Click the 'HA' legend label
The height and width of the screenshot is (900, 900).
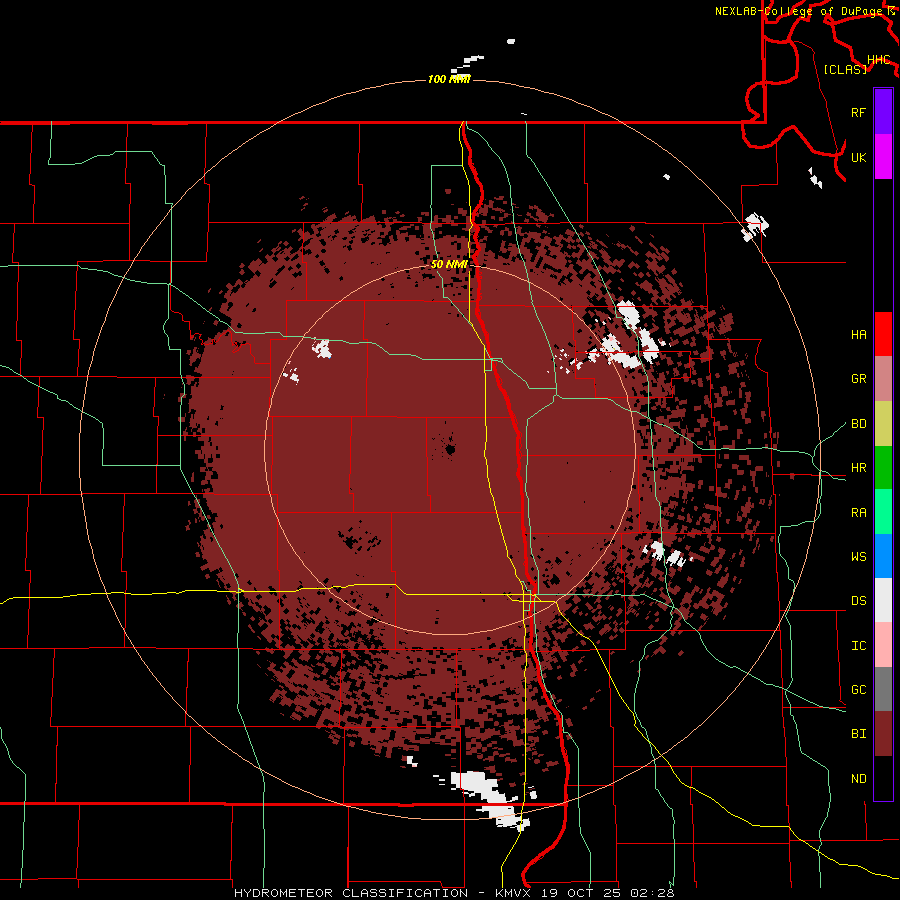point(858,335)
